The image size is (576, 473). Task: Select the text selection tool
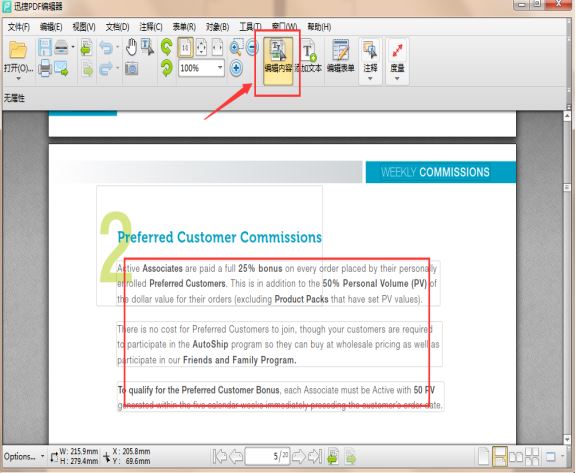coord(148,47)
